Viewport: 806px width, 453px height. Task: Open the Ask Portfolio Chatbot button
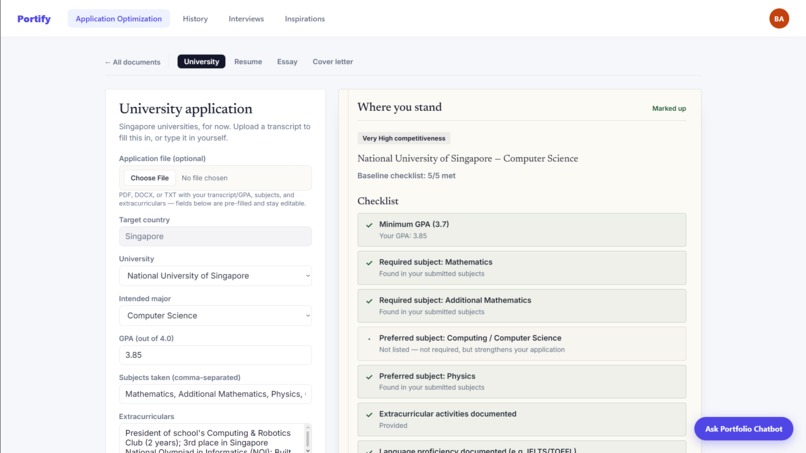tap(743, 429)
